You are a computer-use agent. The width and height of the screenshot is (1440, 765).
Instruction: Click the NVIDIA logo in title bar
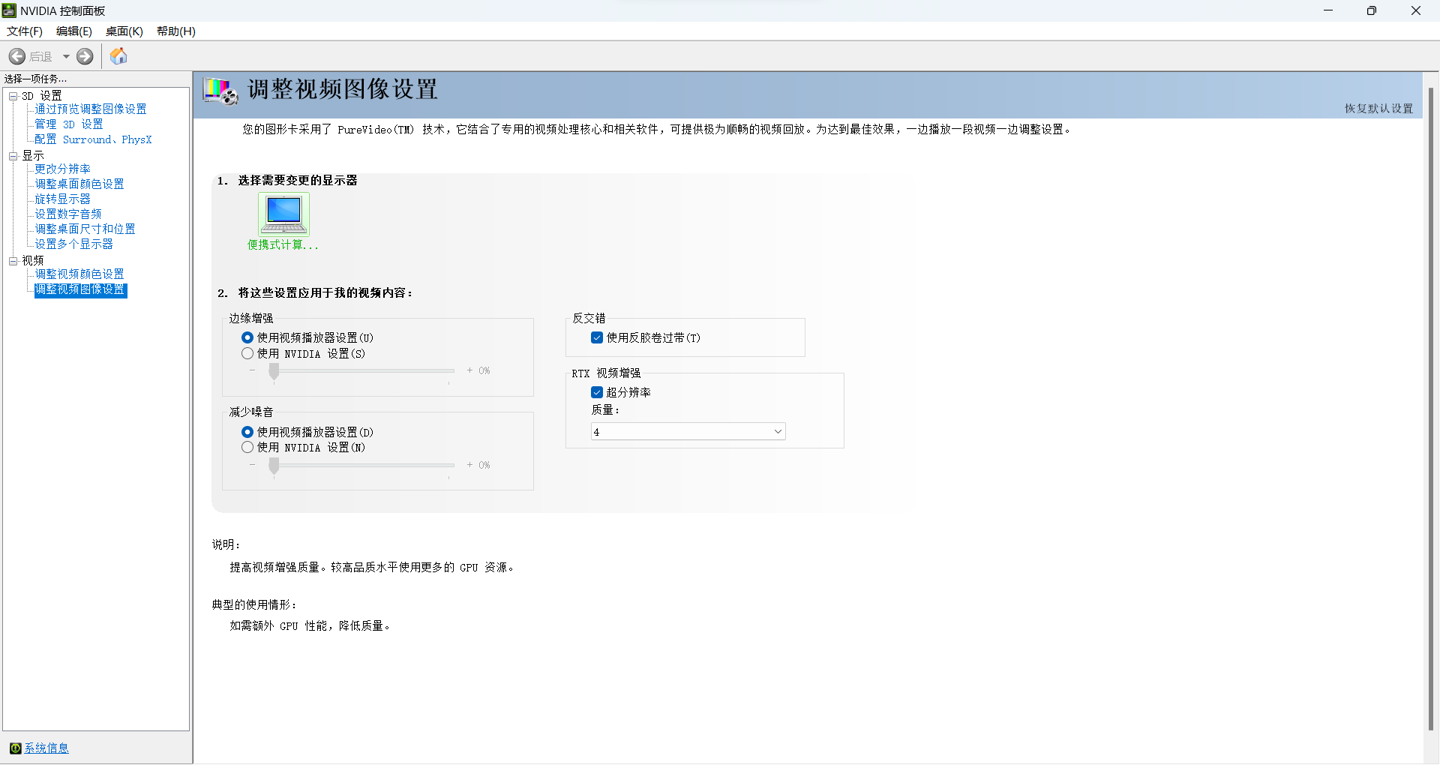point(9,10)
